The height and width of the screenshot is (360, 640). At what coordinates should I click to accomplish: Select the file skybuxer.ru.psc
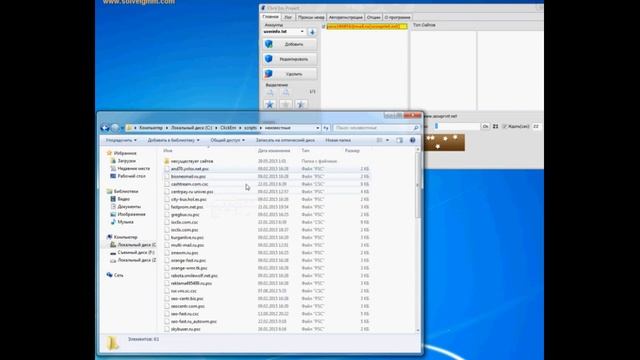(x=186, y=329)
